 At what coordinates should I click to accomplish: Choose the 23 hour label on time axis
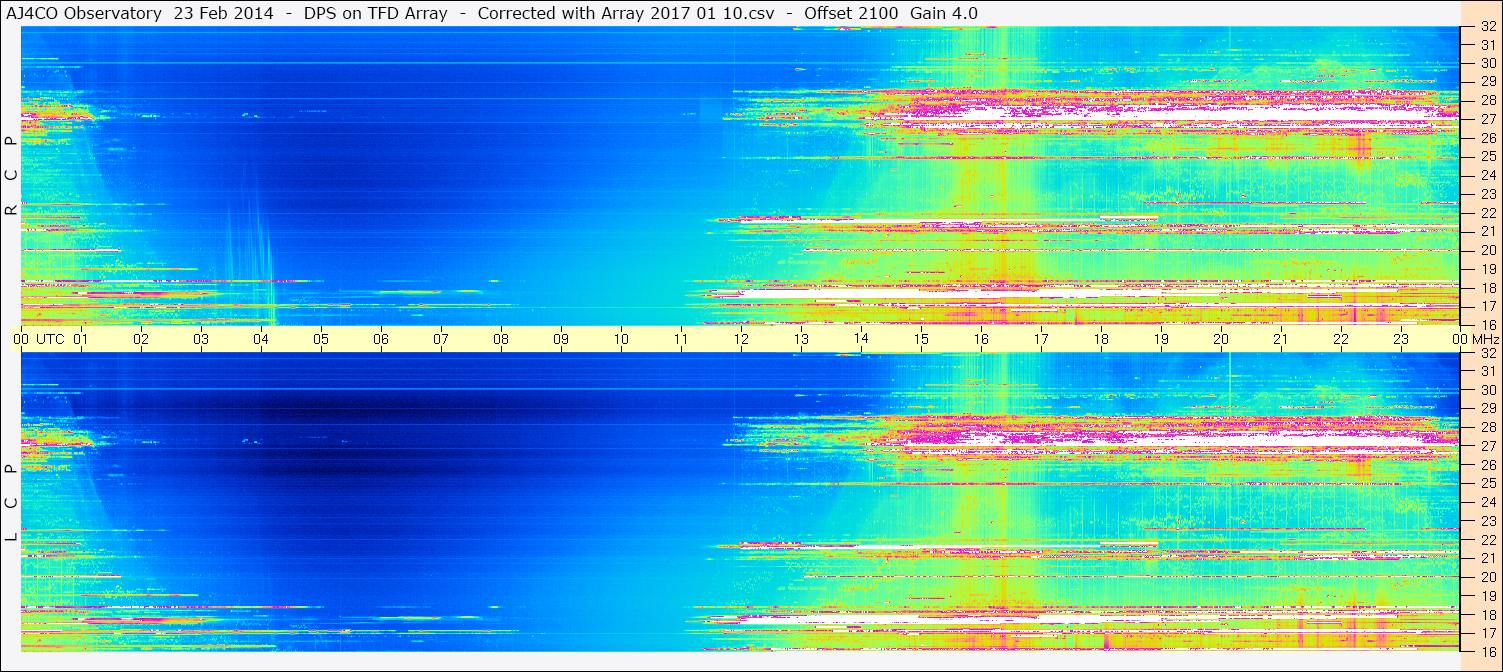tap(1401, 339)
